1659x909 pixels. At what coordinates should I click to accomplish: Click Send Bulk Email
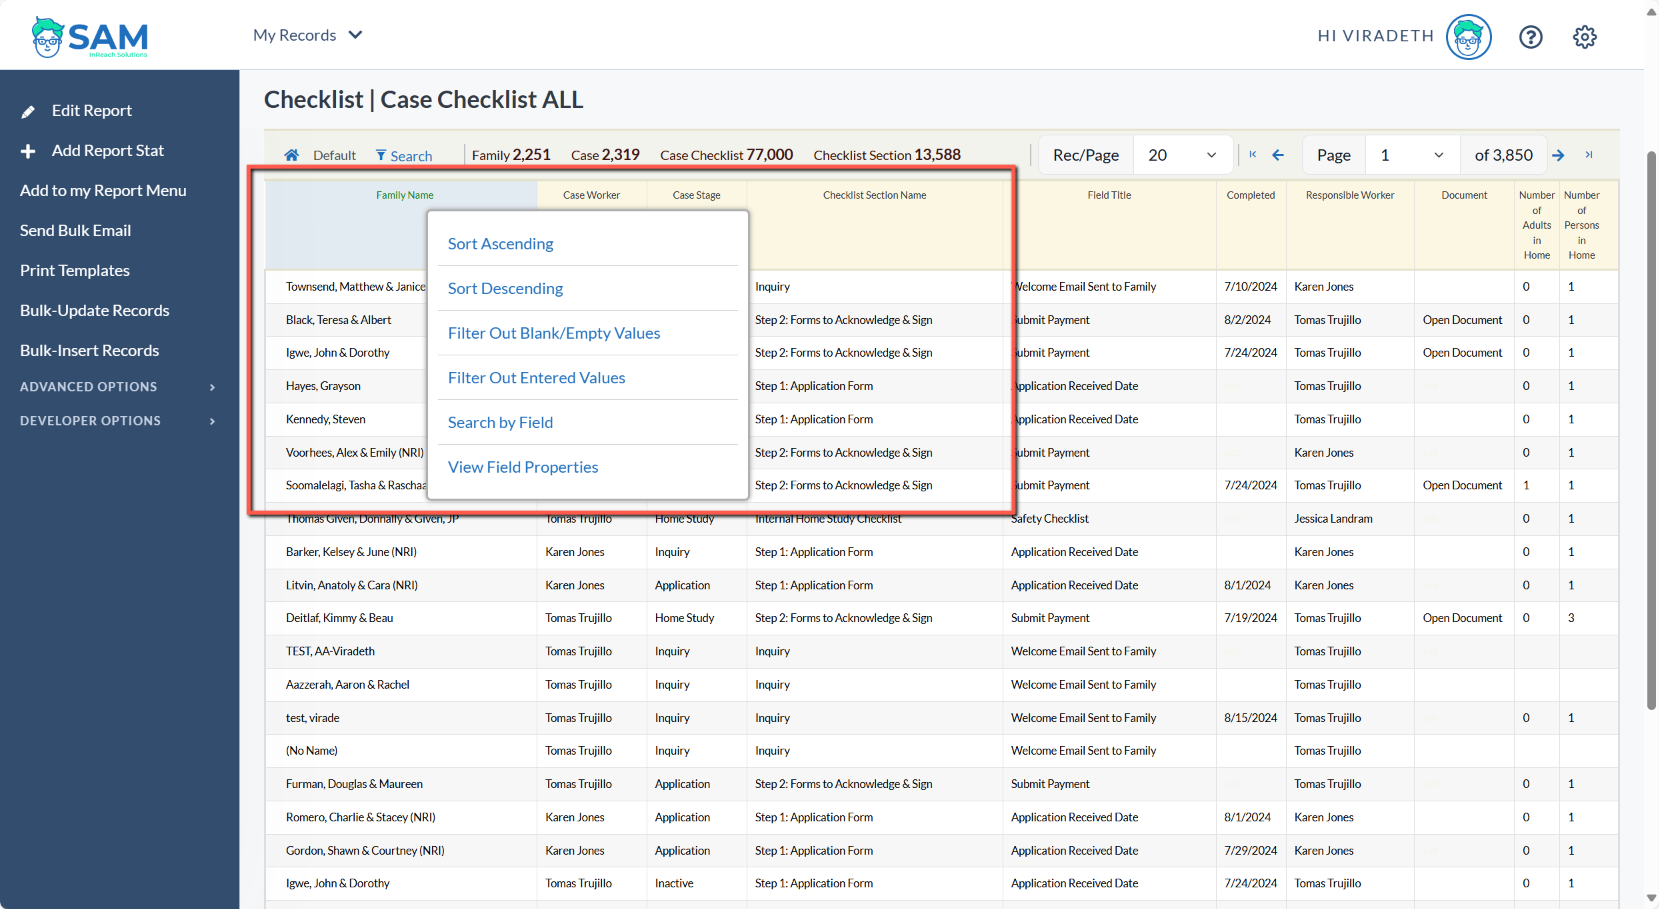75,231
